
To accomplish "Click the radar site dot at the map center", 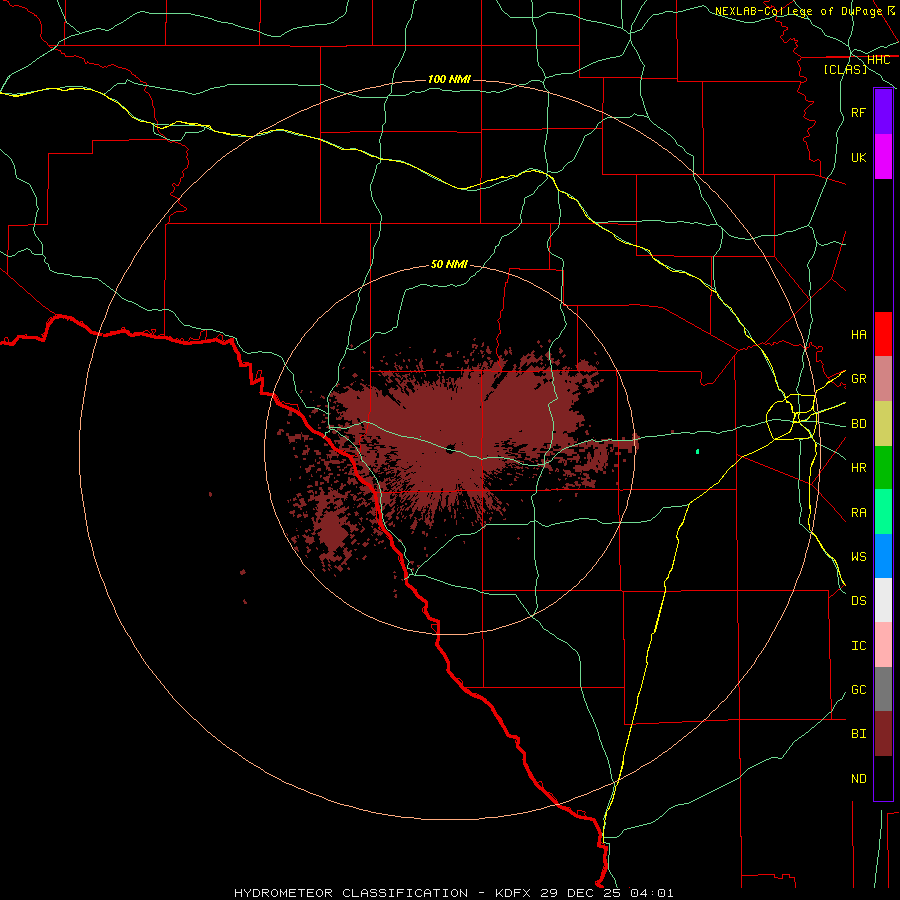I will coord(450,449).
